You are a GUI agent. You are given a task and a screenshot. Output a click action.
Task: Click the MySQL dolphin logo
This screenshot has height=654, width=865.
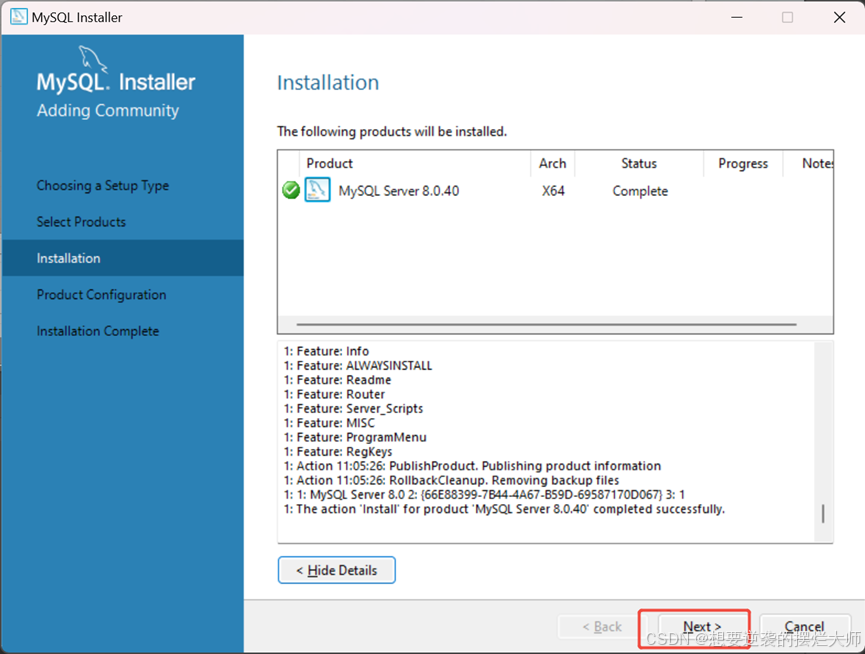coord(93,58)
